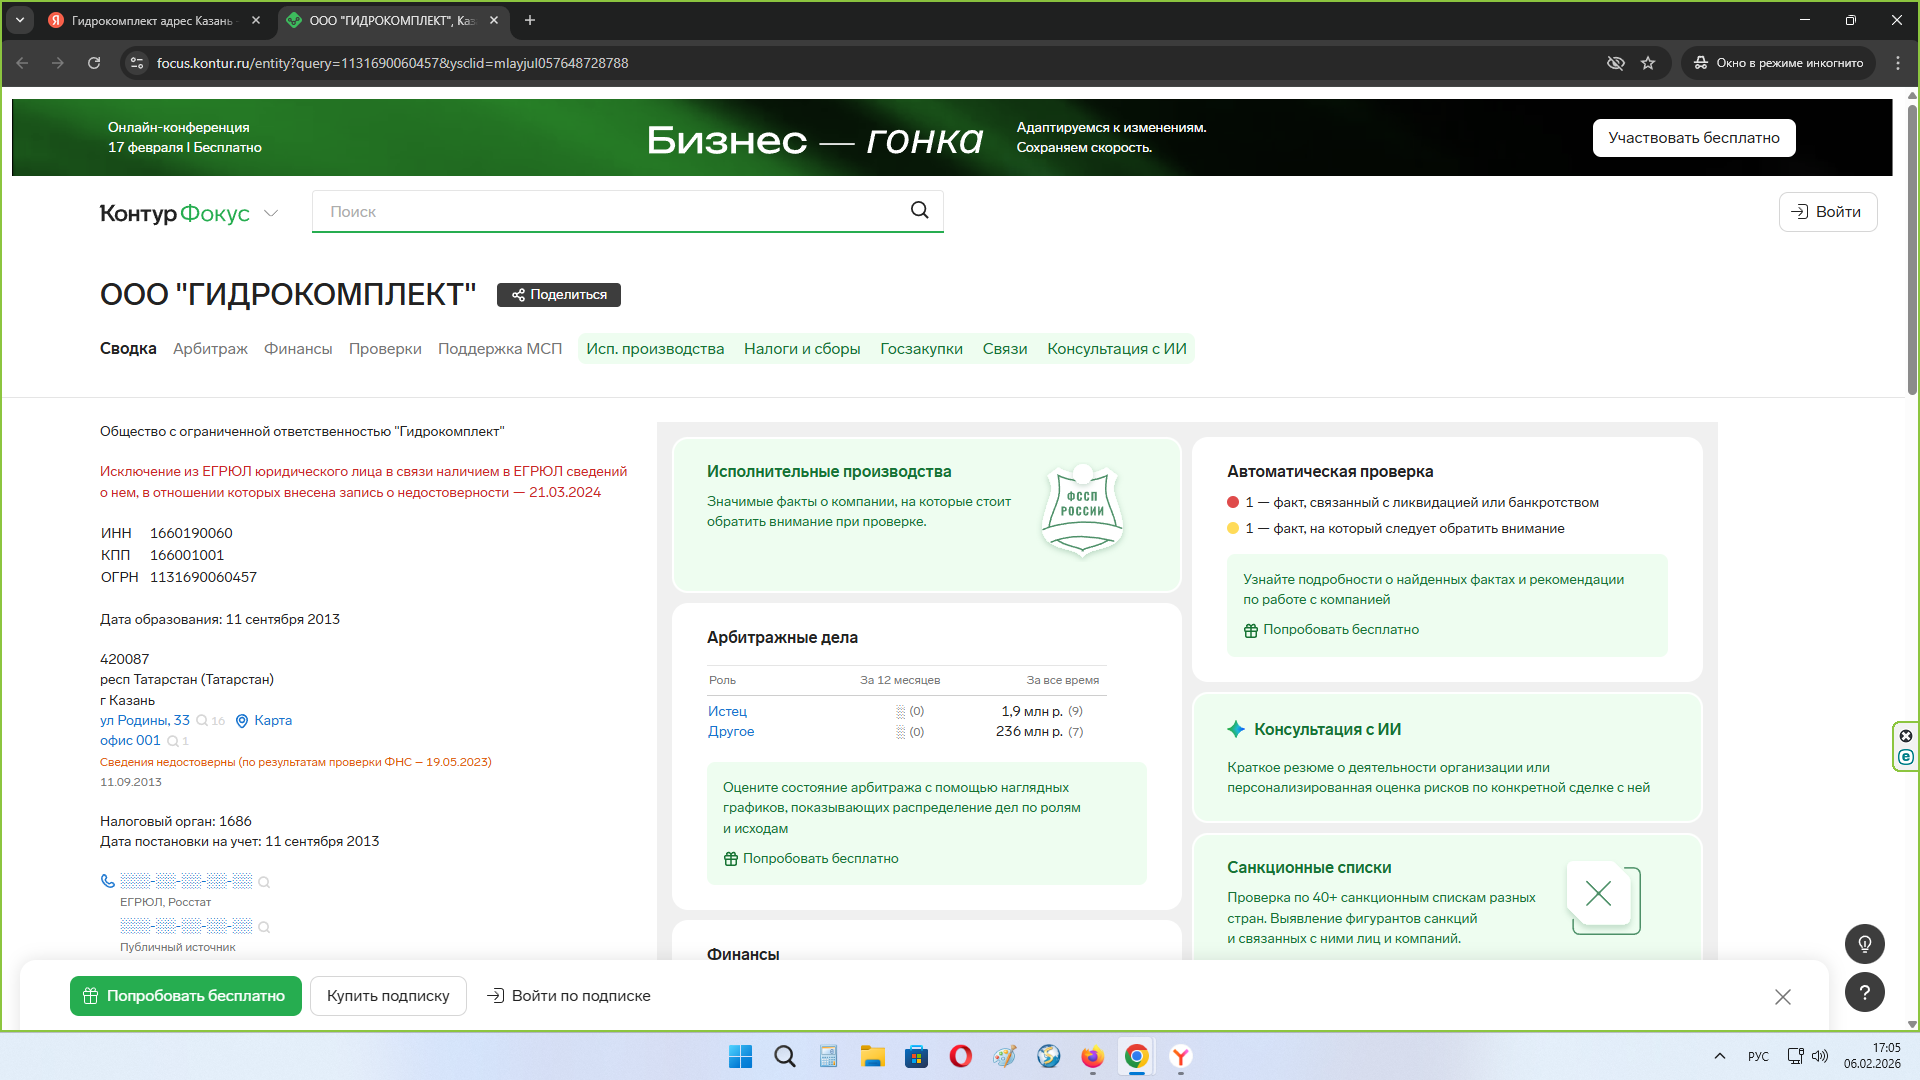Screen dimensions: 1920x1080
Task: Switch to the Арбитраж tab
Action: pyautogui.click(x=210, y=349)
